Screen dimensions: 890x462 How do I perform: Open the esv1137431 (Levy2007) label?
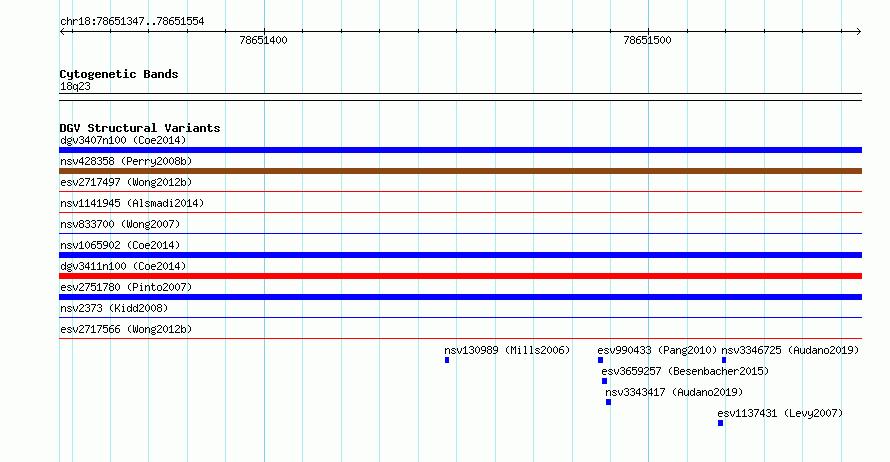780,413
